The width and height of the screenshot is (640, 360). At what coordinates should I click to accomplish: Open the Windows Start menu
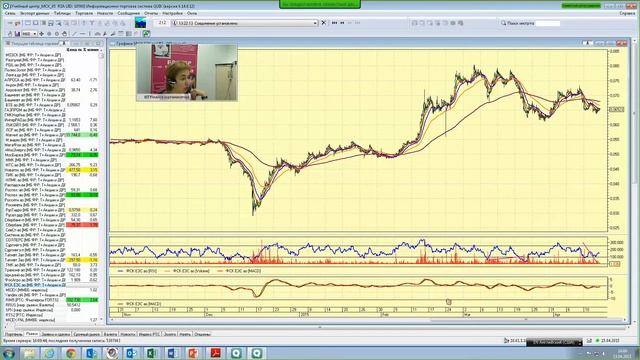coord(9,353)
